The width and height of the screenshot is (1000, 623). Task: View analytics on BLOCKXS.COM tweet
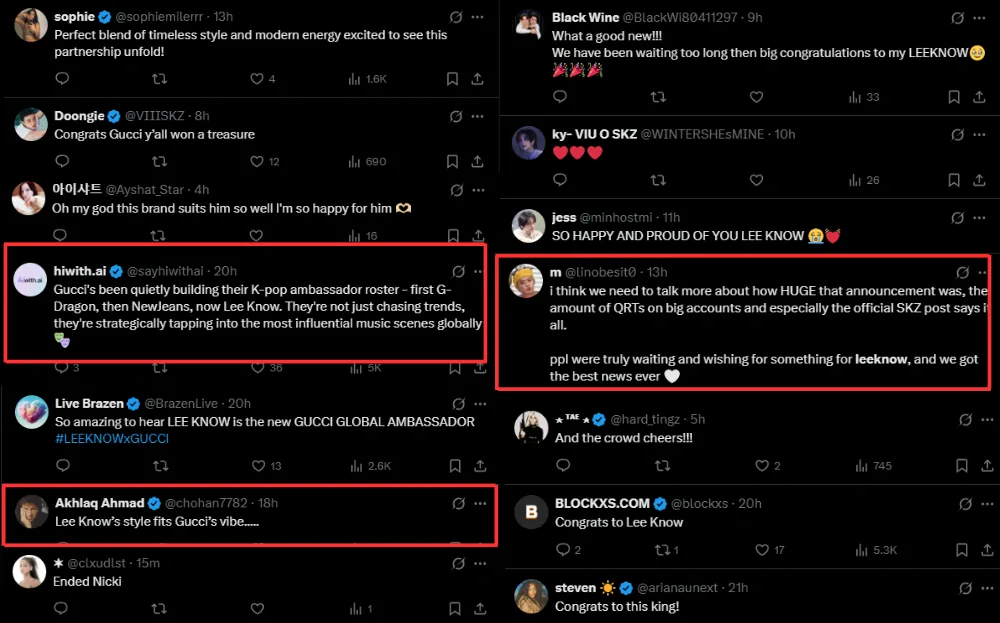click(x=857, y=549)
